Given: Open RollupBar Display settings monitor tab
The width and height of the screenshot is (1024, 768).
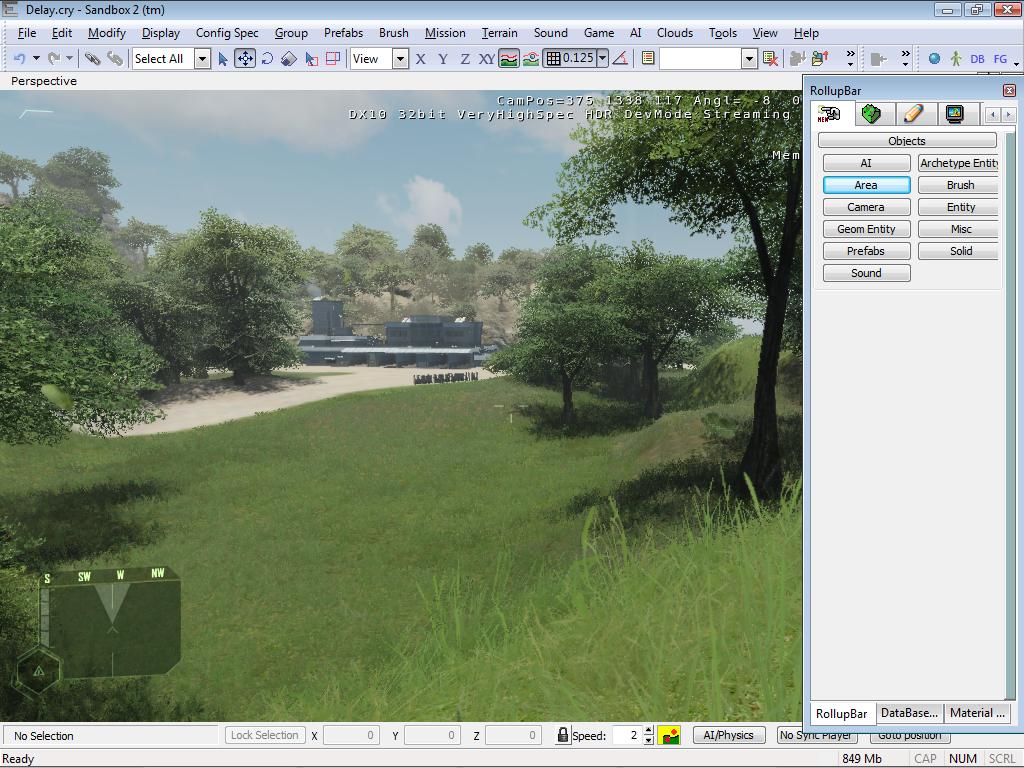Looking at the screenshot, I should [955, 114].
